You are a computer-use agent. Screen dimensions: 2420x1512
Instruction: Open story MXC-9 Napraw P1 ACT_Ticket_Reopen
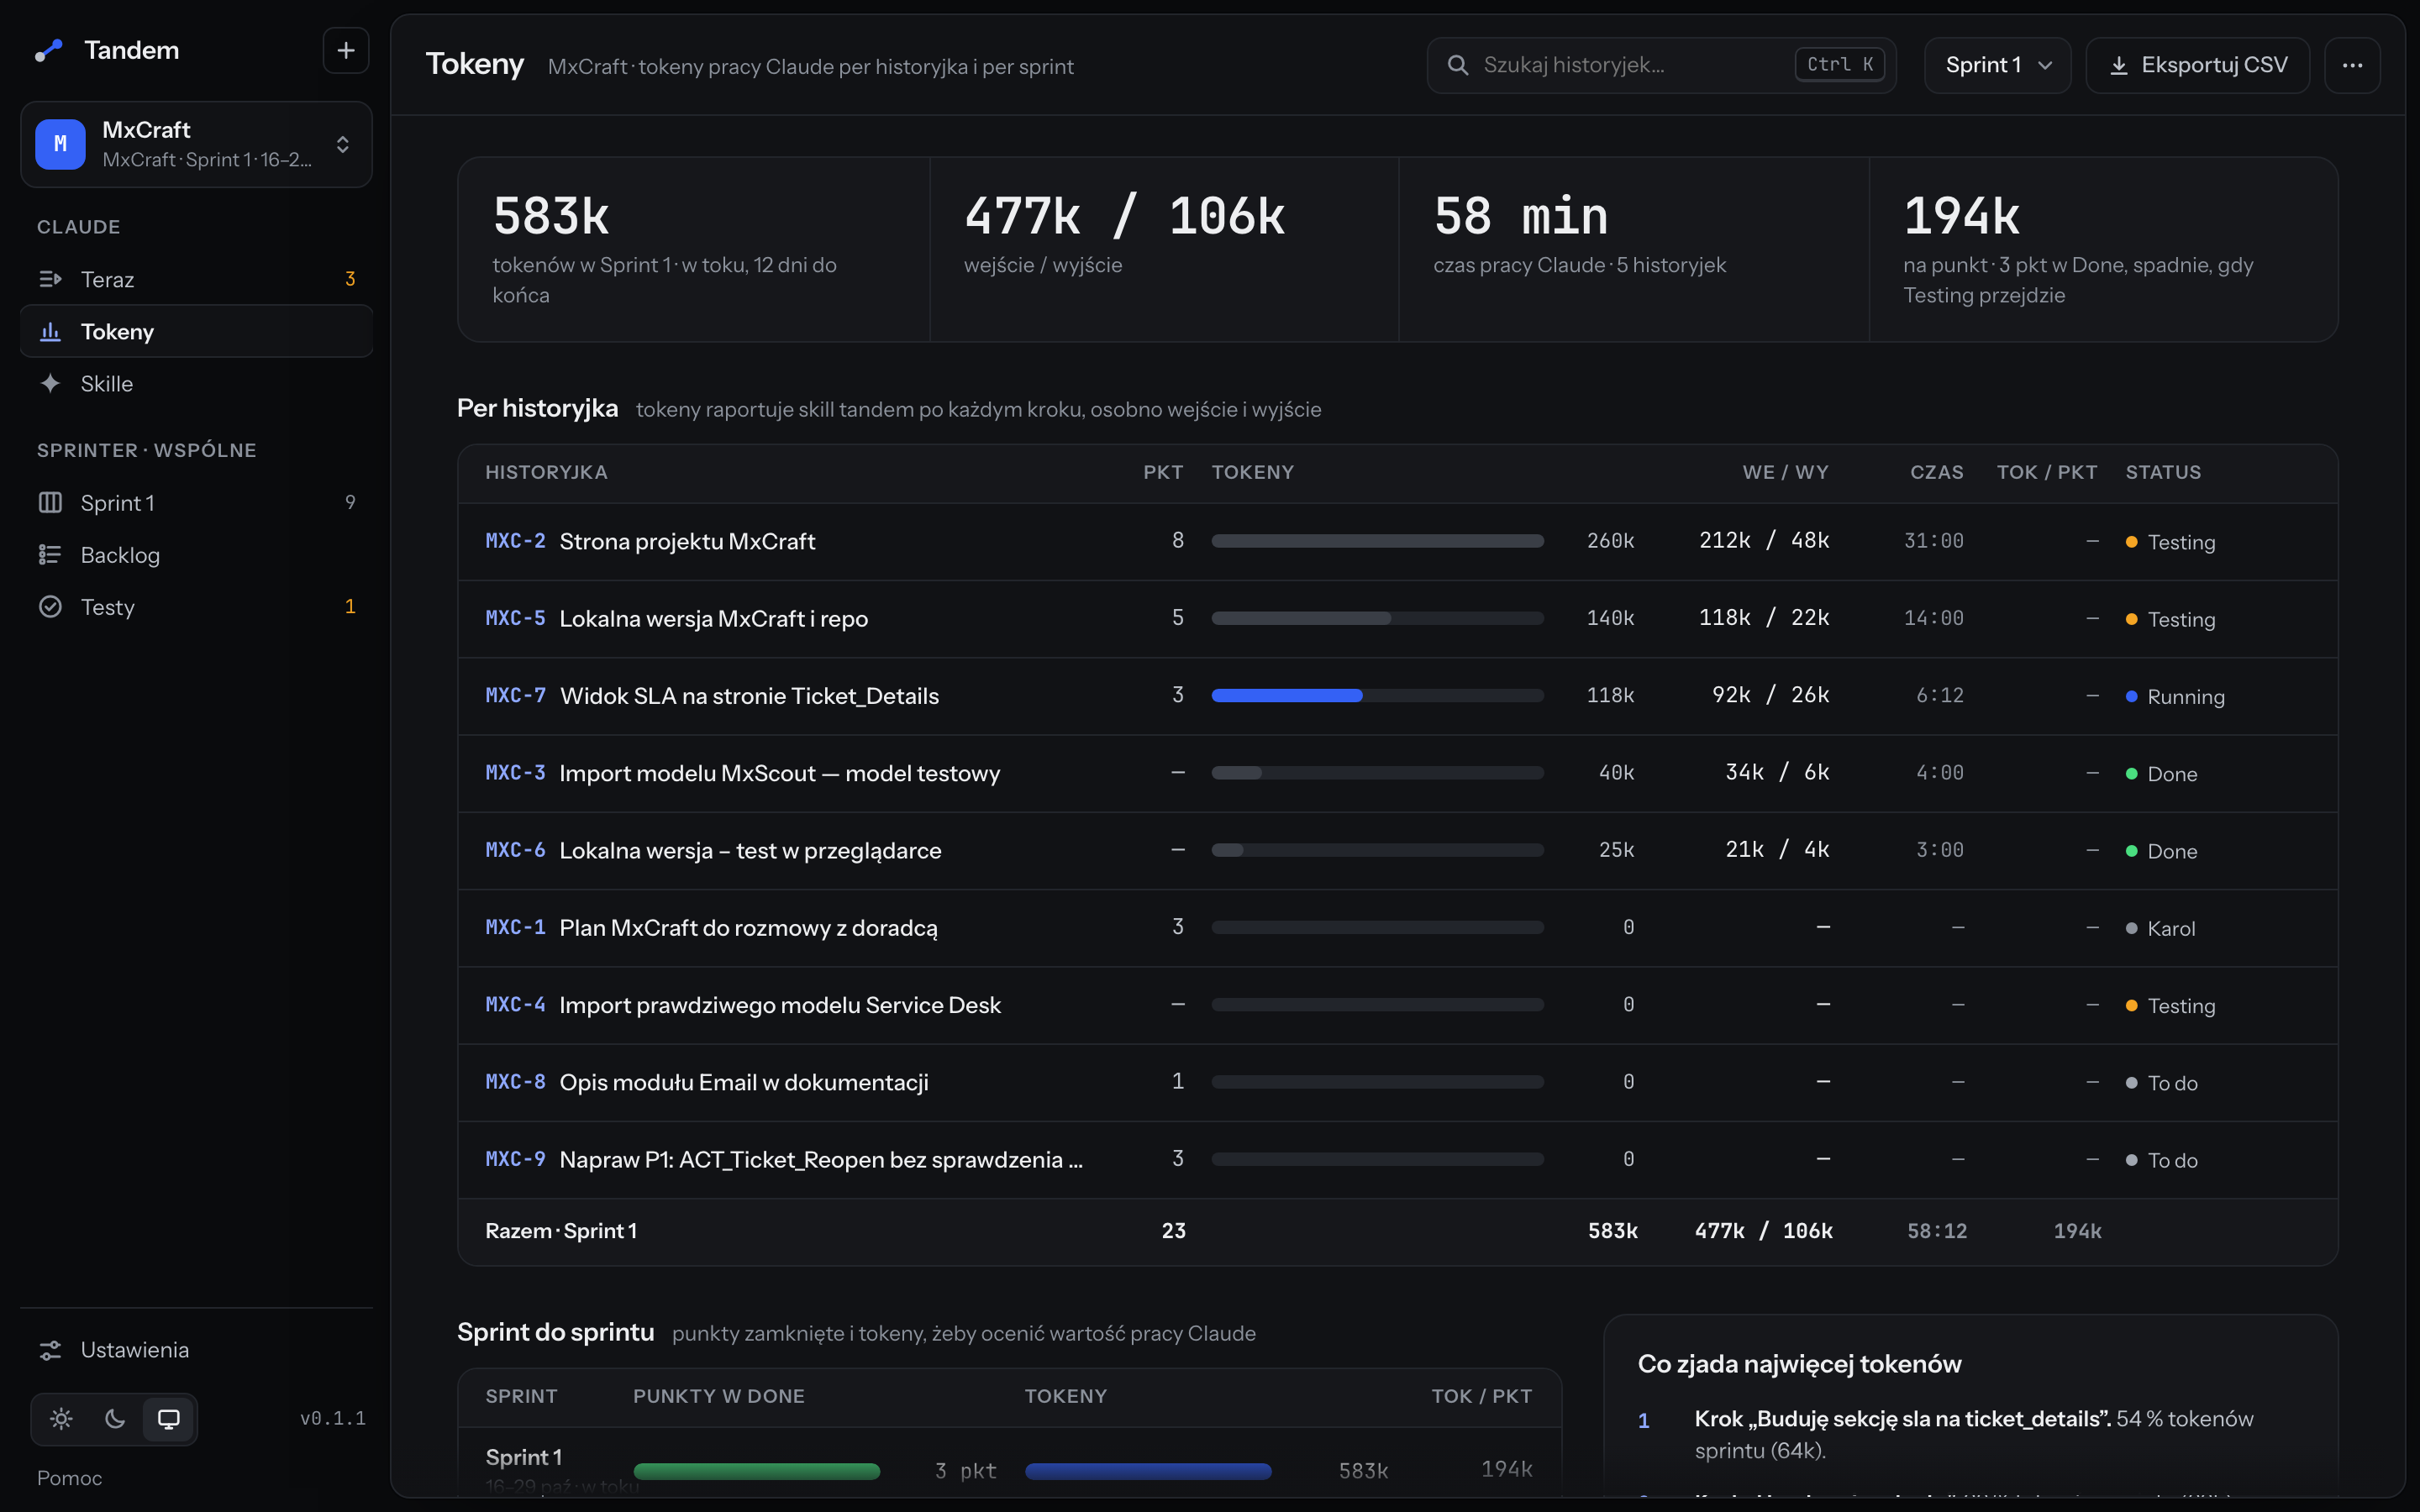point(1397,1159)
